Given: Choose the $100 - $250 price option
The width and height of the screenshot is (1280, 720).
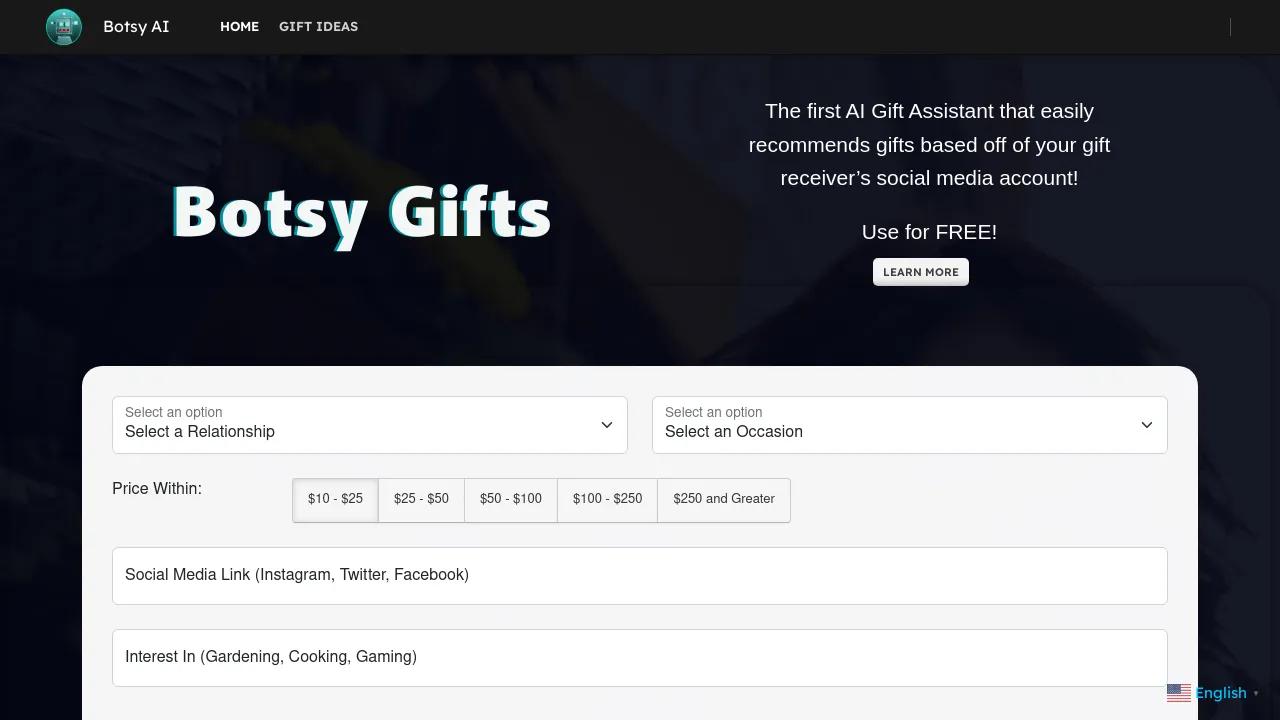Looking at the screenshot, I should (x=607, y=499).
